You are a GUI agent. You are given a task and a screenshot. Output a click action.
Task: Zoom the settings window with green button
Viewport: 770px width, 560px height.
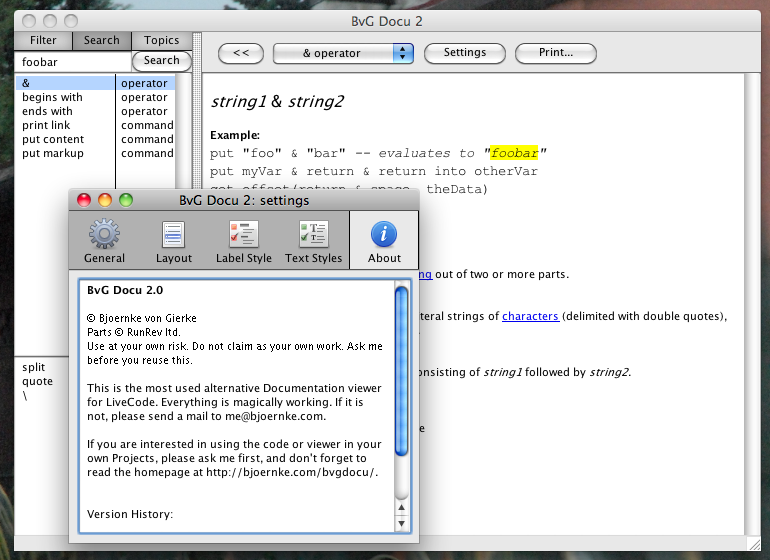tap(126, 200)
